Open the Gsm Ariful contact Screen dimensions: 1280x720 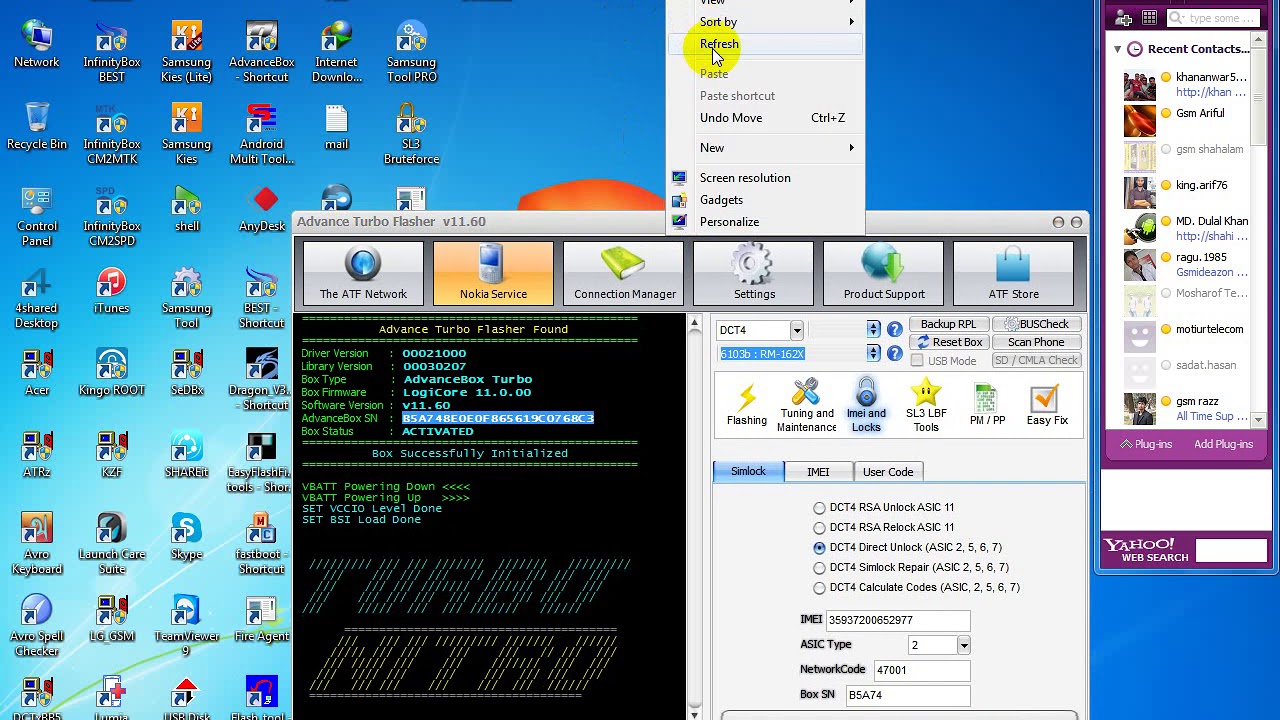[1184, 121]
